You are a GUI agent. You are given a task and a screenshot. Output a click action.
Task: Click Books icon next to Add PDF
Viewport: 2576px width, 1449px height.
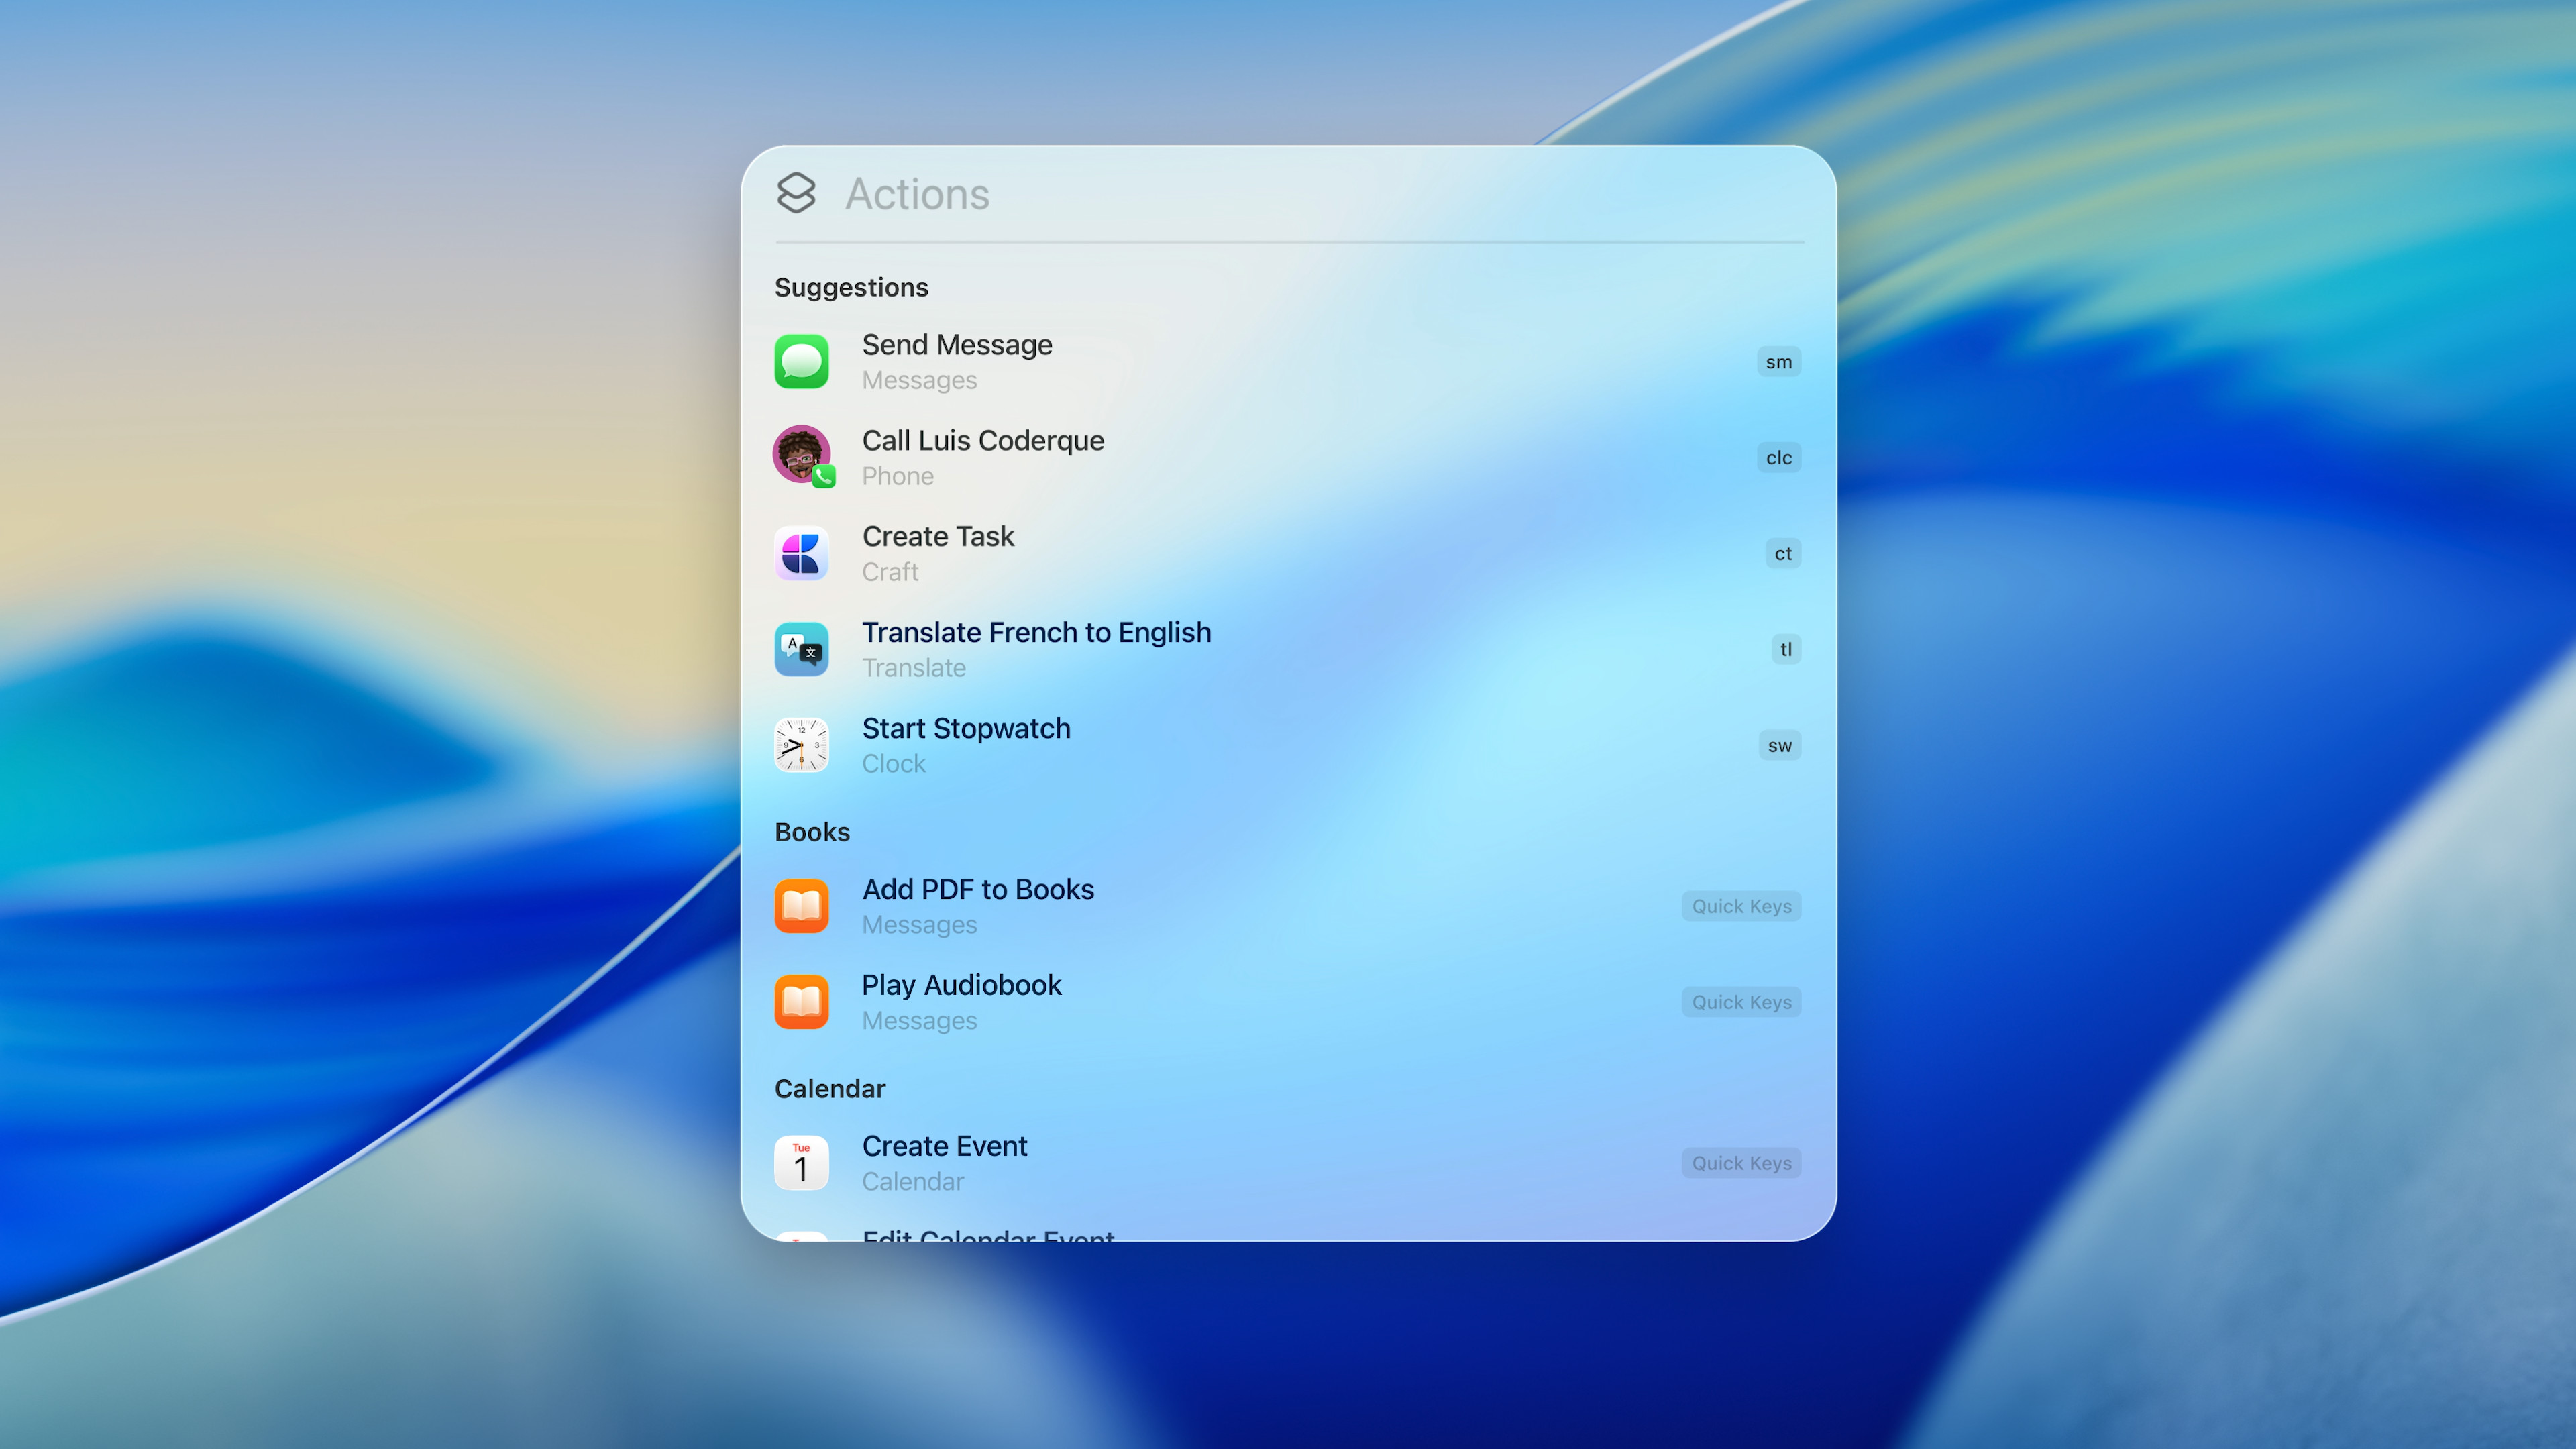(x=801, y=906)
